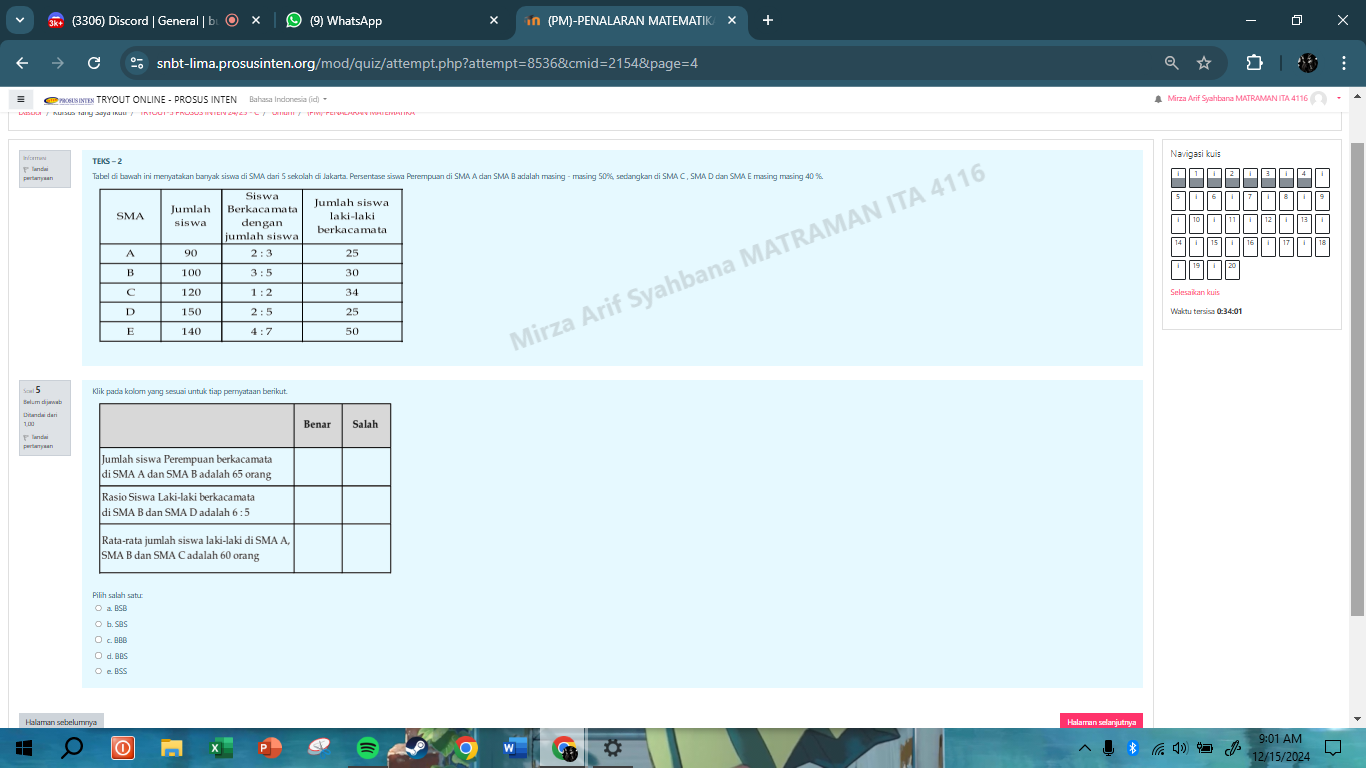
Task: Jump to question 9 in quiz navigation
Action: [x=1322, y=201]
